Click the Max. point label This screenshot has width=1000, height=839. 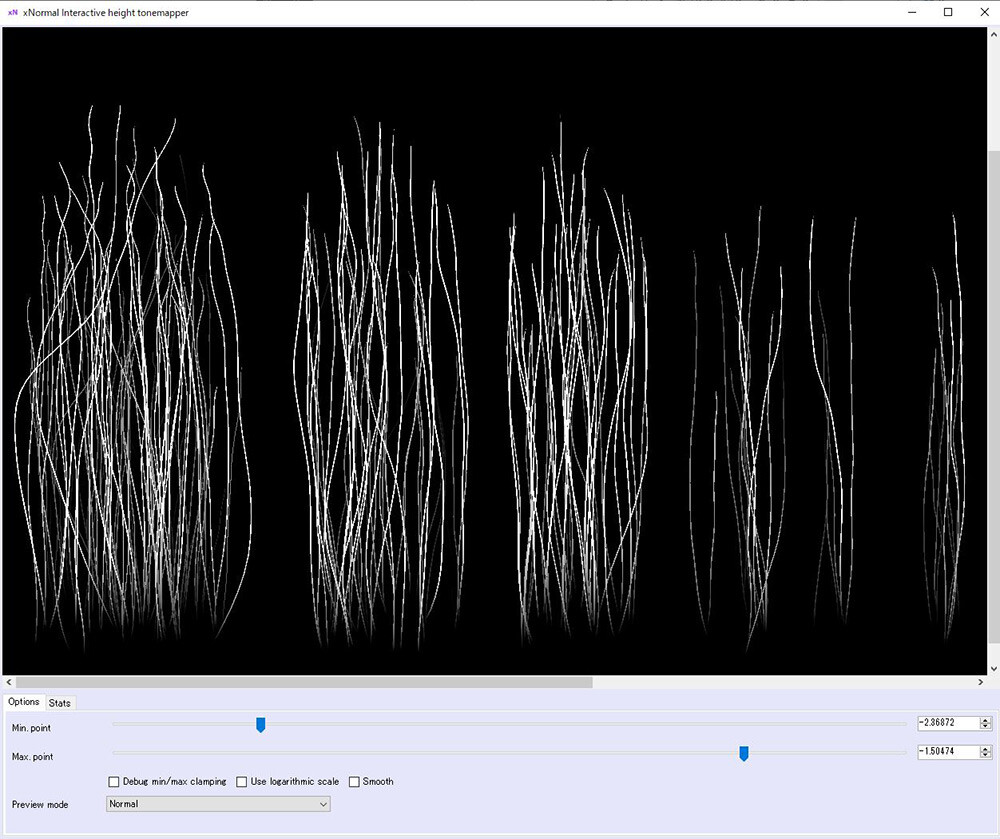[x=33, y=757]
